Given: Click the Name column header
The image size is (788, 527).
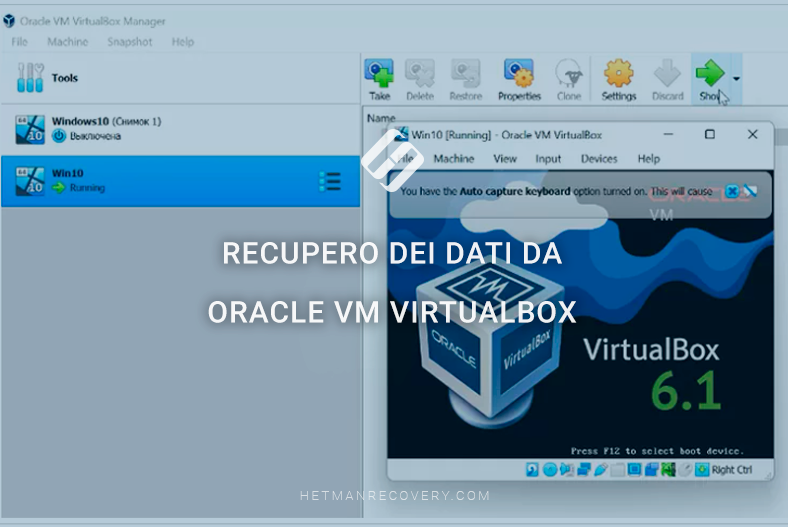Looking at the screenshot, I should pyautogui.click(x=381, y=118).
